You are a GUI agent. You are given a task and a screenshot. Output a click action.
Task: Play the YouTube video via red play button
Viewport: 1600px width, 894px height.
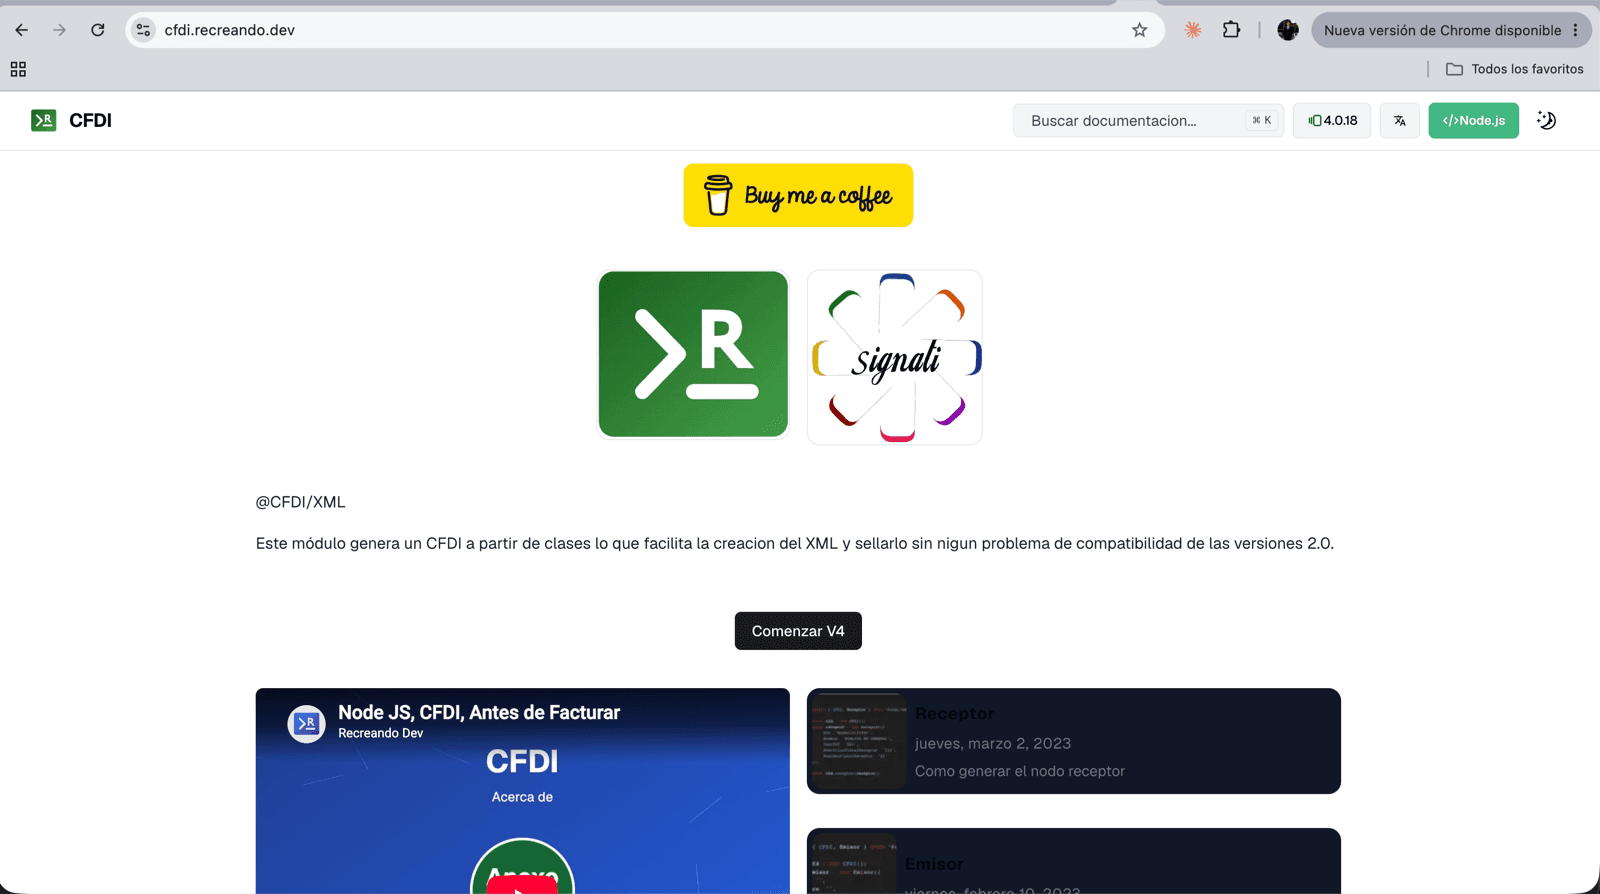[522, 884]
